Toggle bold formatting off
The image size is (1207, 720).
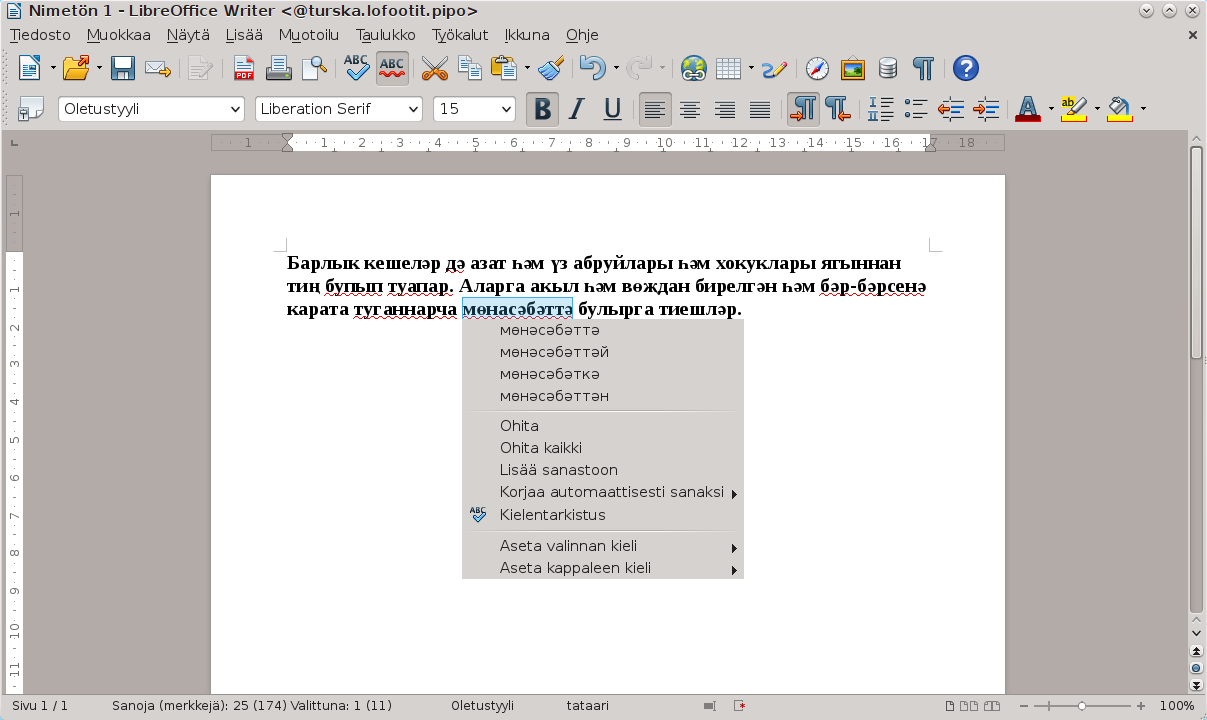coord(542,109)
